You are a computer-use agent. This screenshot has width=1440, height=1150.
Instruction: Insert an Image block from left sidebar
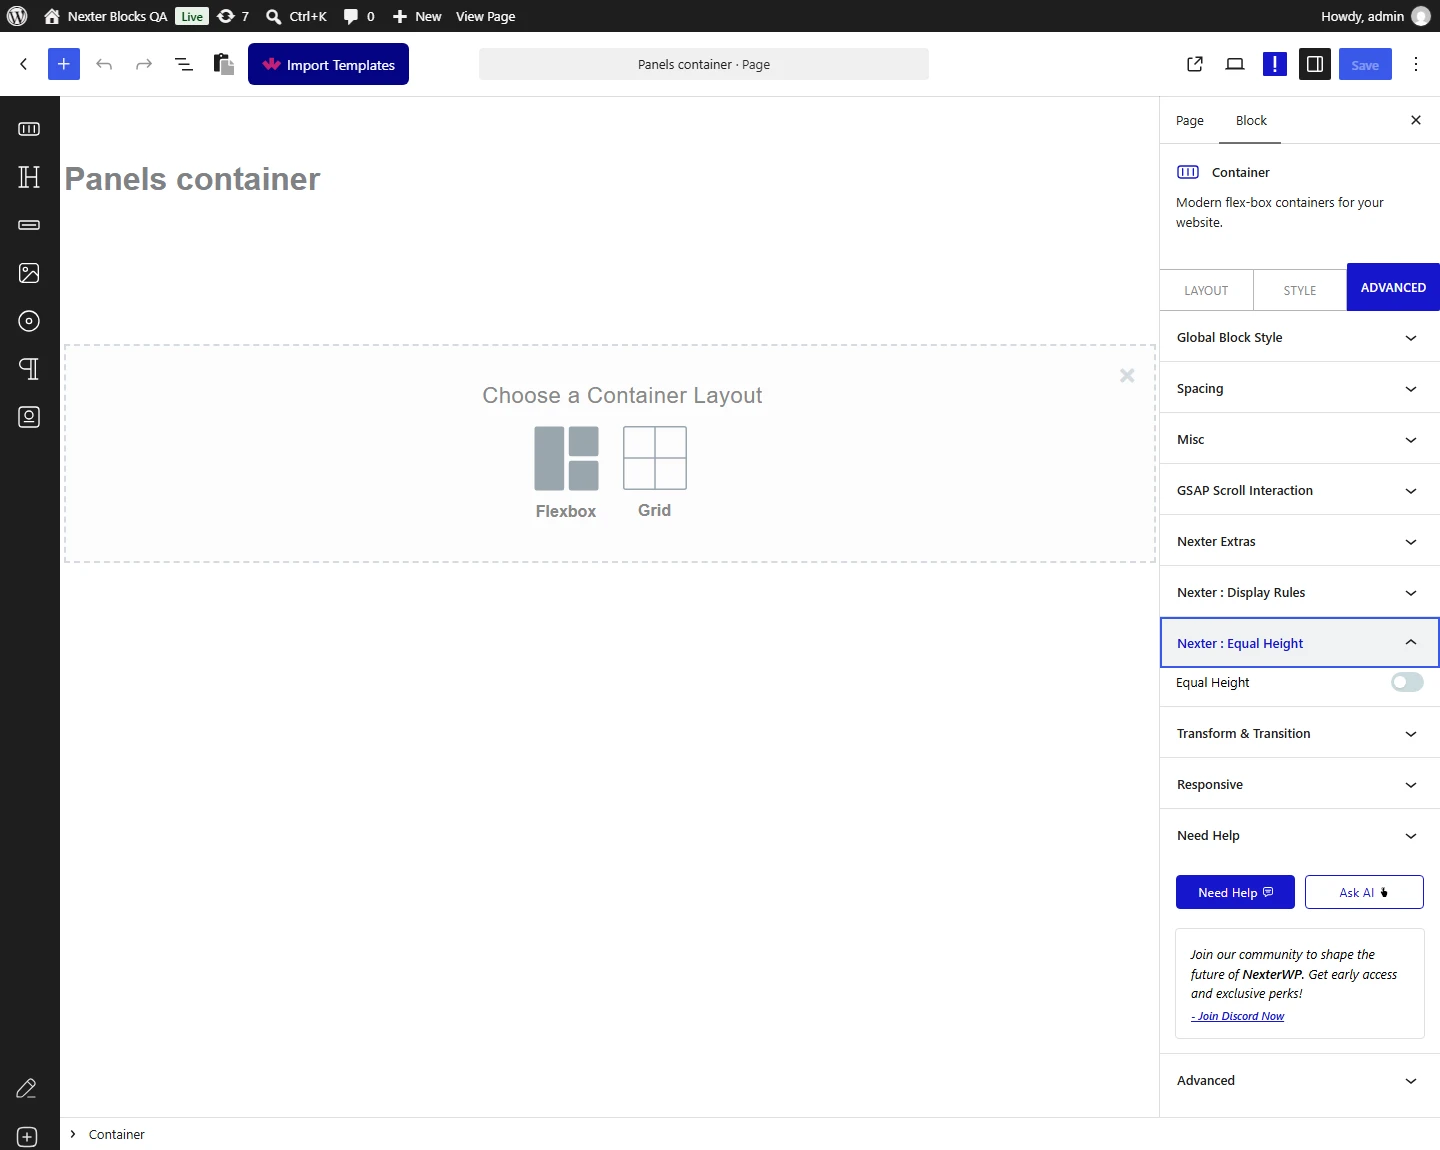(29, 273)
